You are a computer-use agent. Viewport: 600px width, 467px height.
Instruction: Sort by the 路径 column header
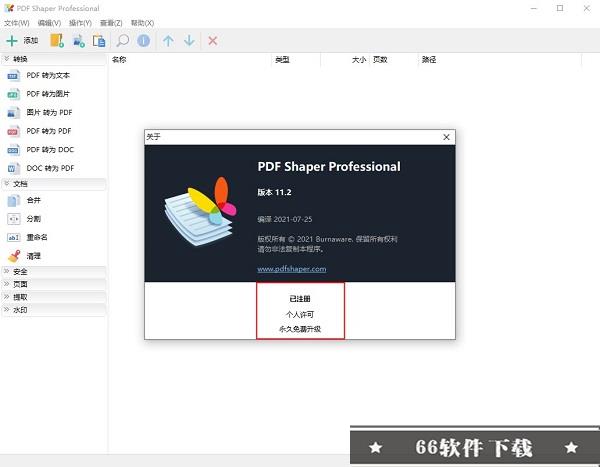[500, 60]
